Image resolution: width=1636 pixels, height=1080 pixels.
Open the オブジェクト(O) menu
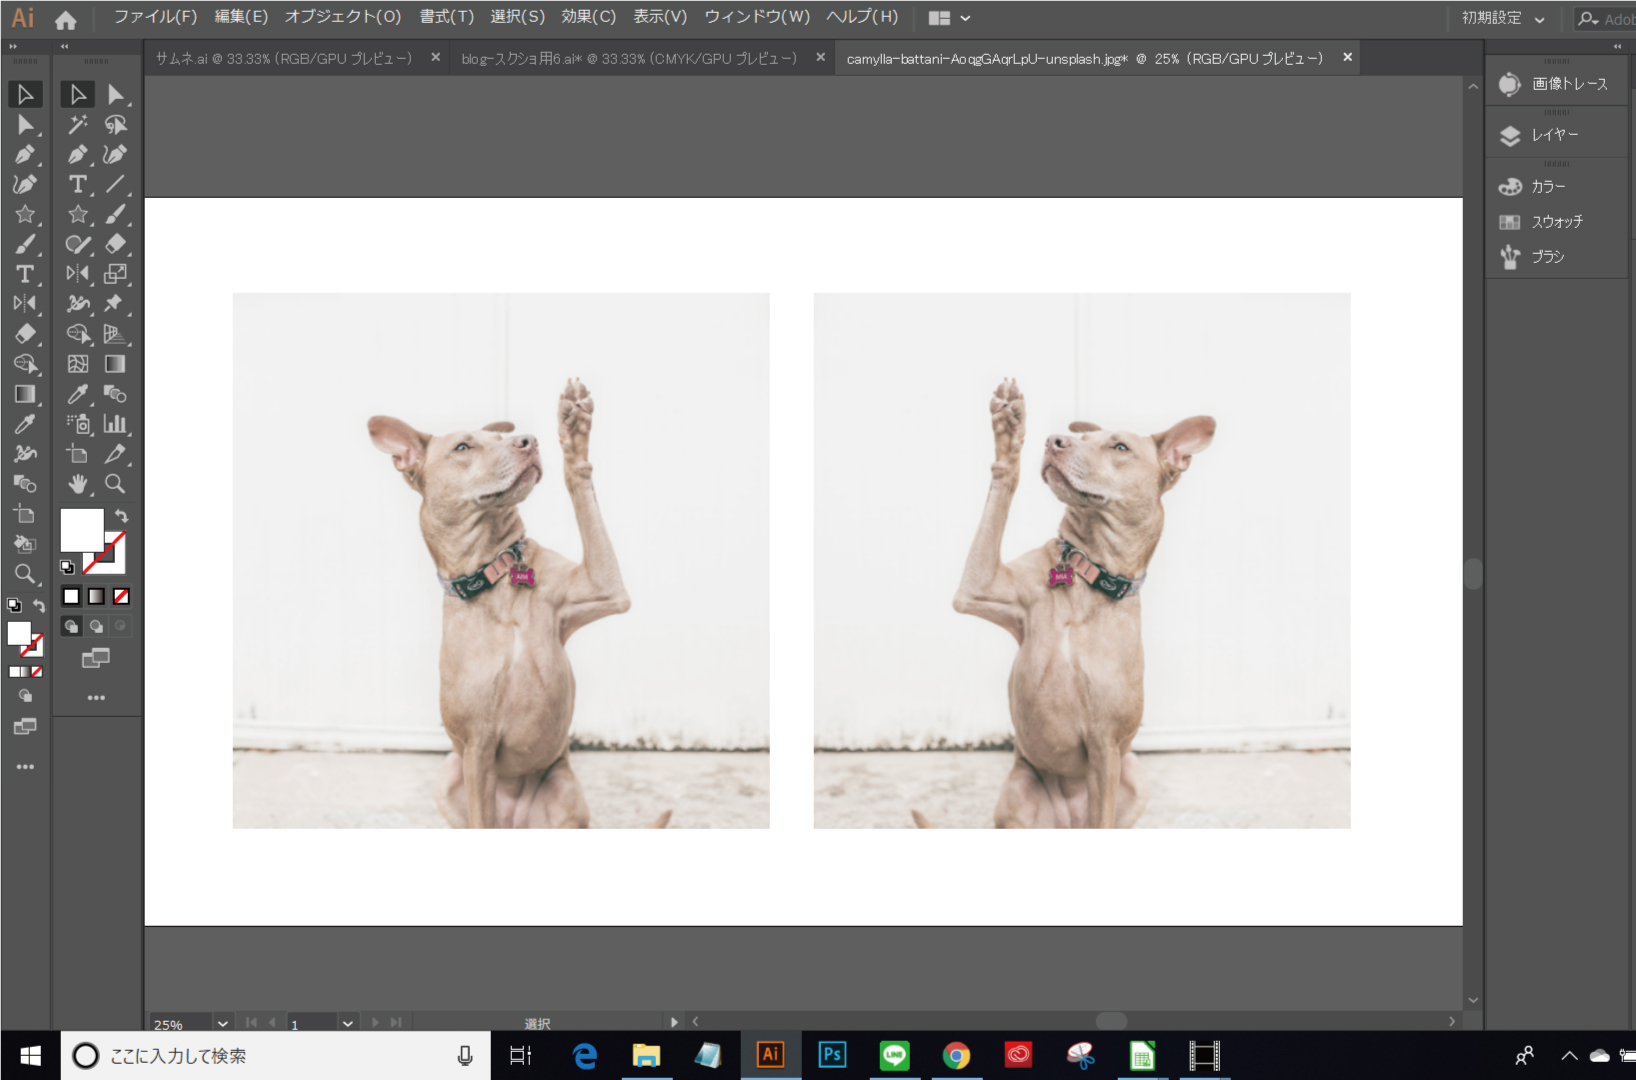tap(342, 17)
